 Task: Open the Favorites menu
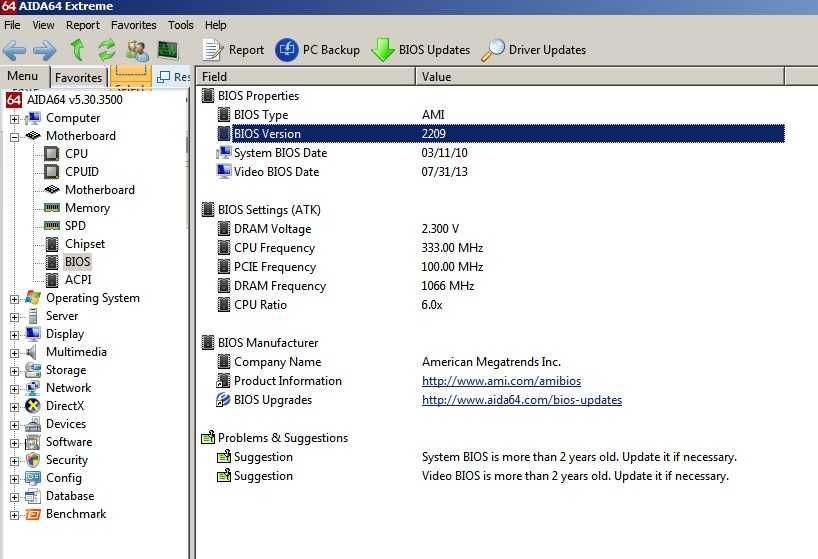pyautogui.click(x=134, y=25)
